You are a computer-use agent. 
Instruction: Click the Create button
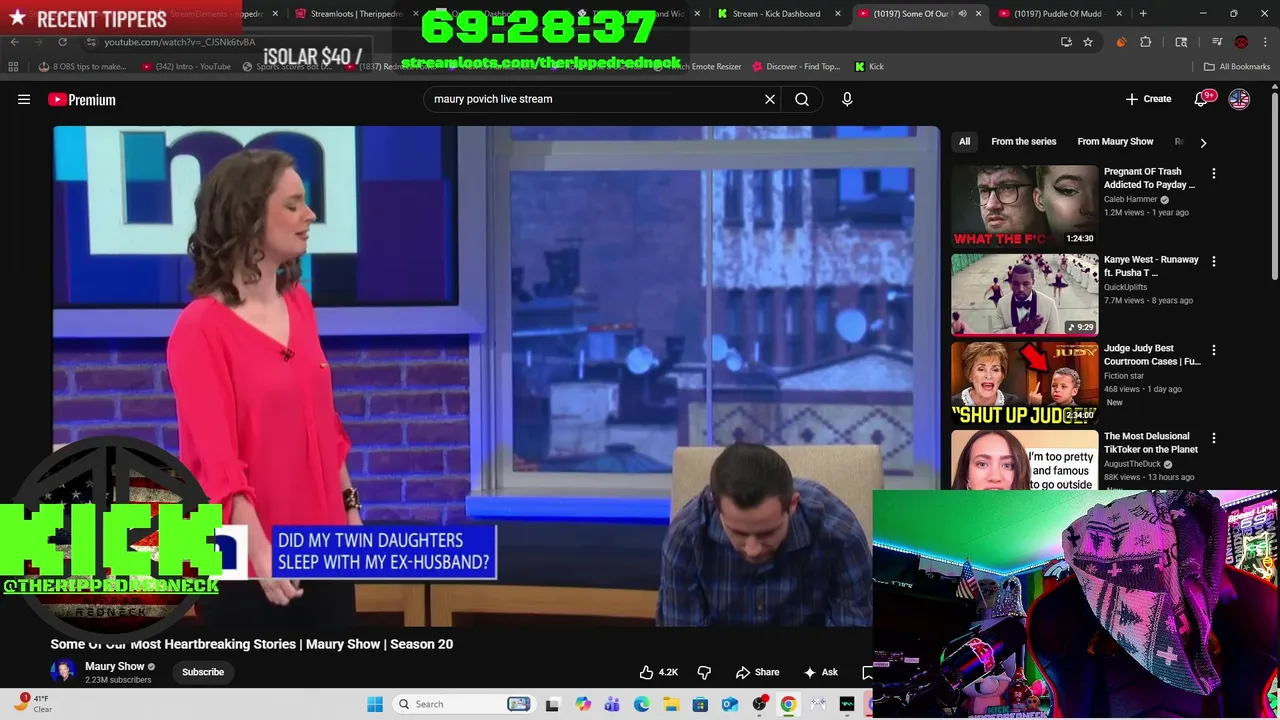(x=1148, y=99)
